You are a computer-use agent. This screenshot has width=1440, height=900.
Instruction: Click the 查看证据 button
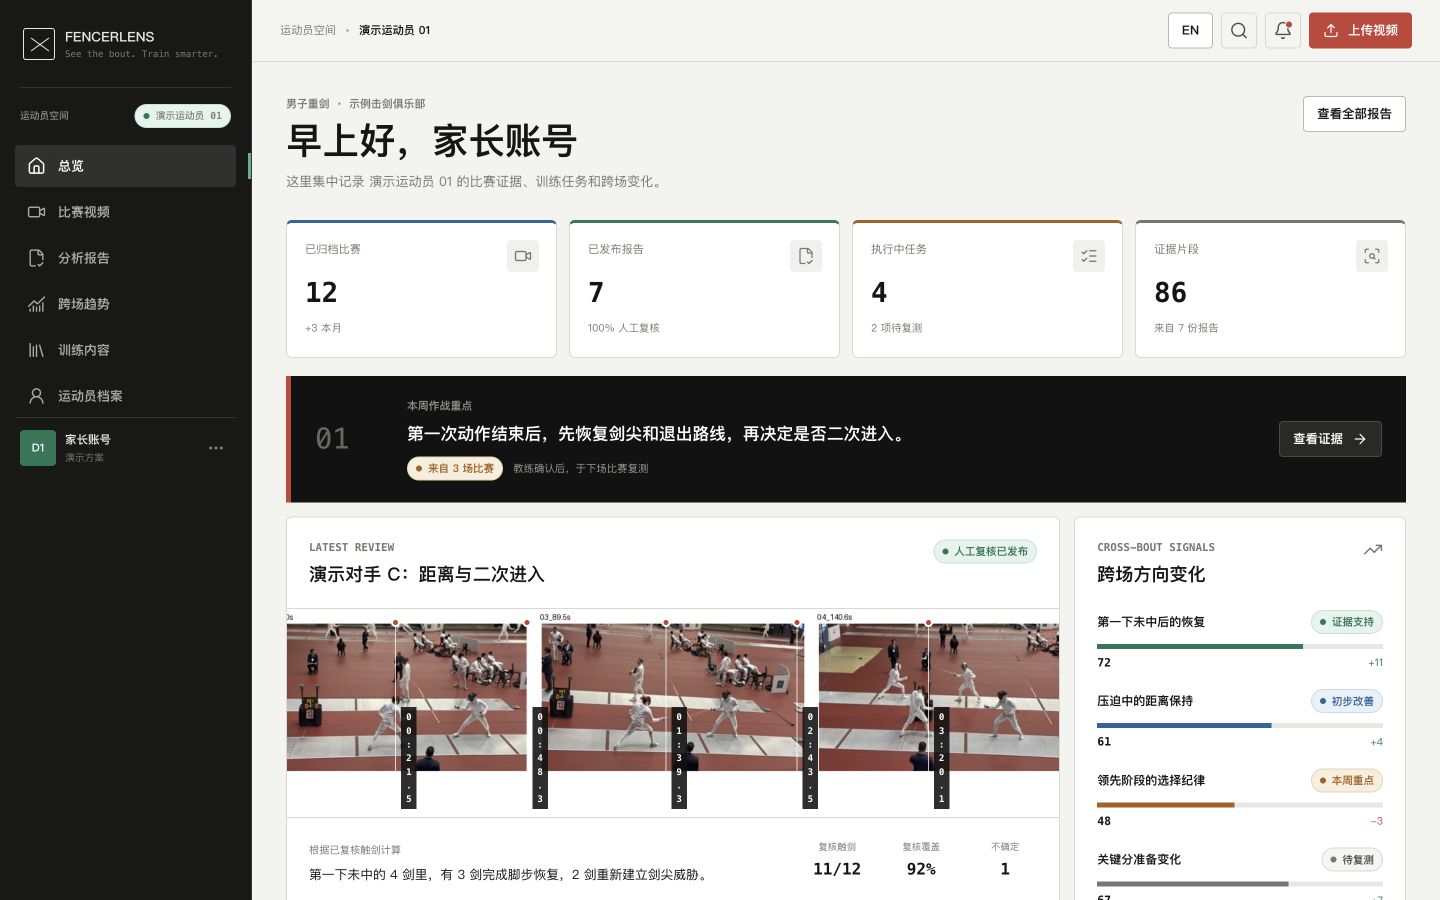(x=1330, y=439)
